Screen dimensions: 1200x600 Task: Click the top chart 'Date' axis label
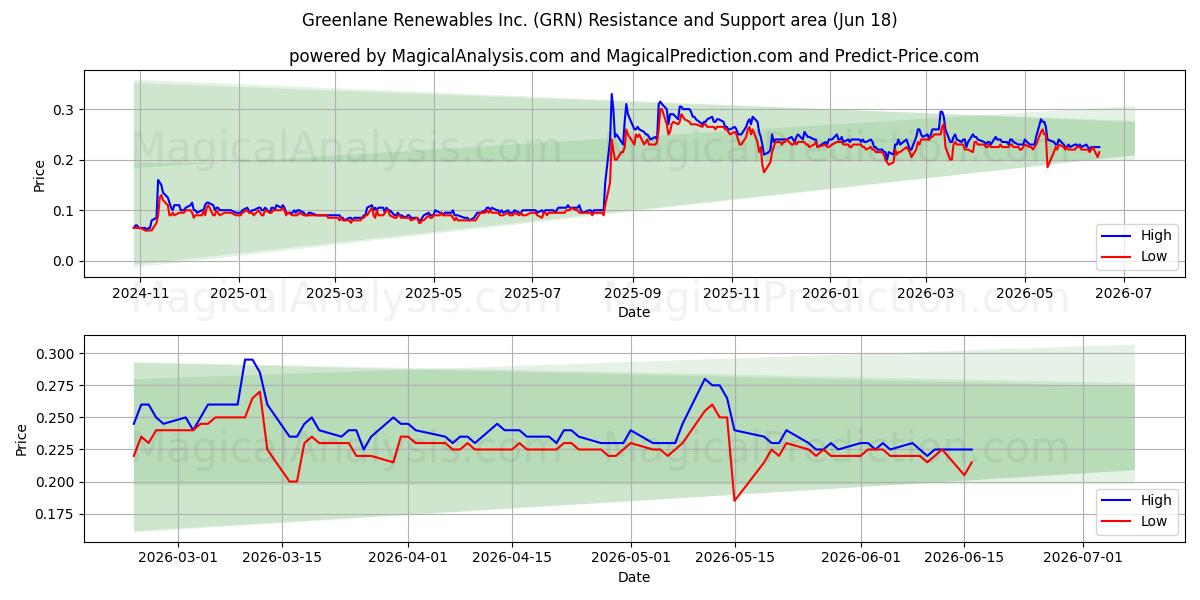(634, 312)
